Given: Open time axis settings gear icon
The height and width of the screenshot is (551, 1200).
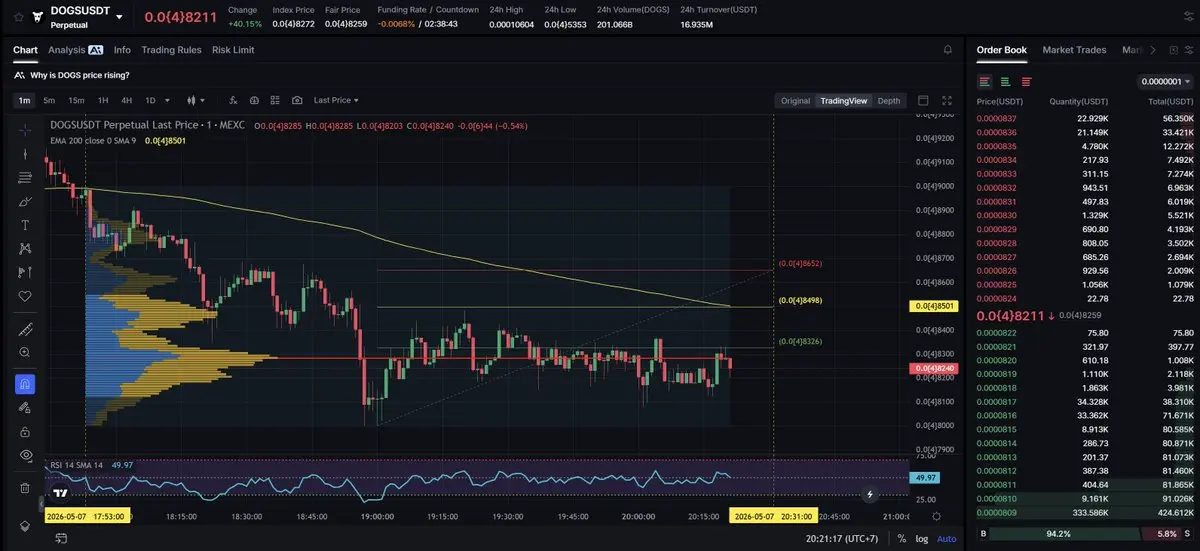Looking at the screenshot, I should click(x=936, y=516).
